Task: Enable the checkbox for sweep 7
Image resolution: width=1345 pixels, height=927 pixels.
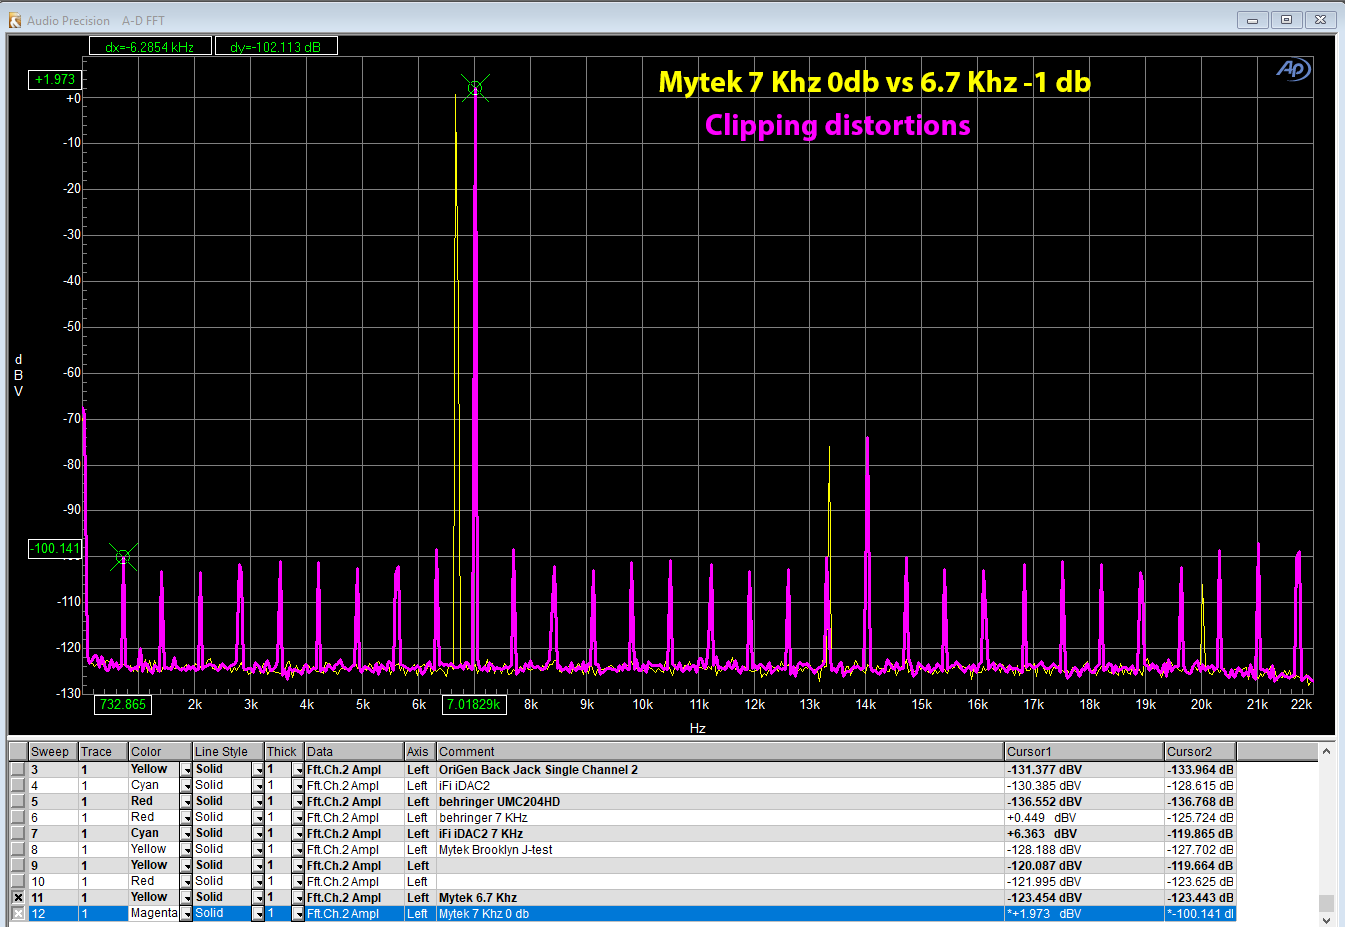Action: coord(18,834)
